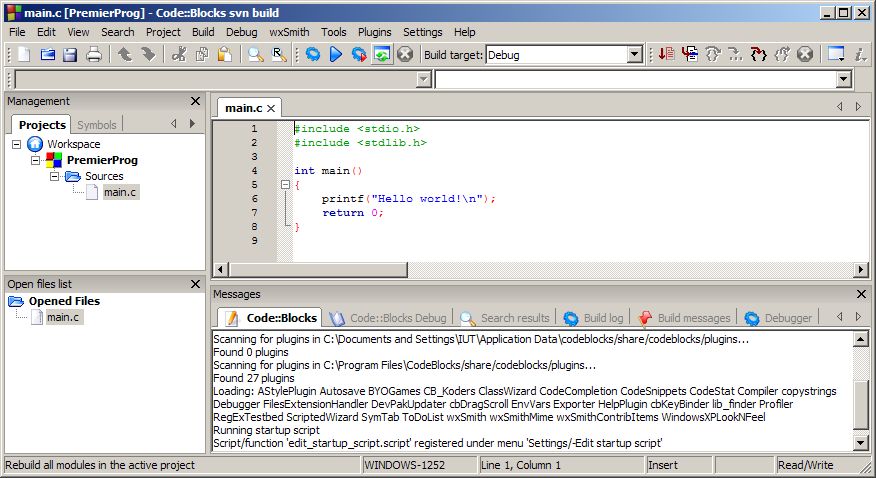This screenshot has width=876, height=478.
Task: Close the Messages panel
Action: [861, 294]
